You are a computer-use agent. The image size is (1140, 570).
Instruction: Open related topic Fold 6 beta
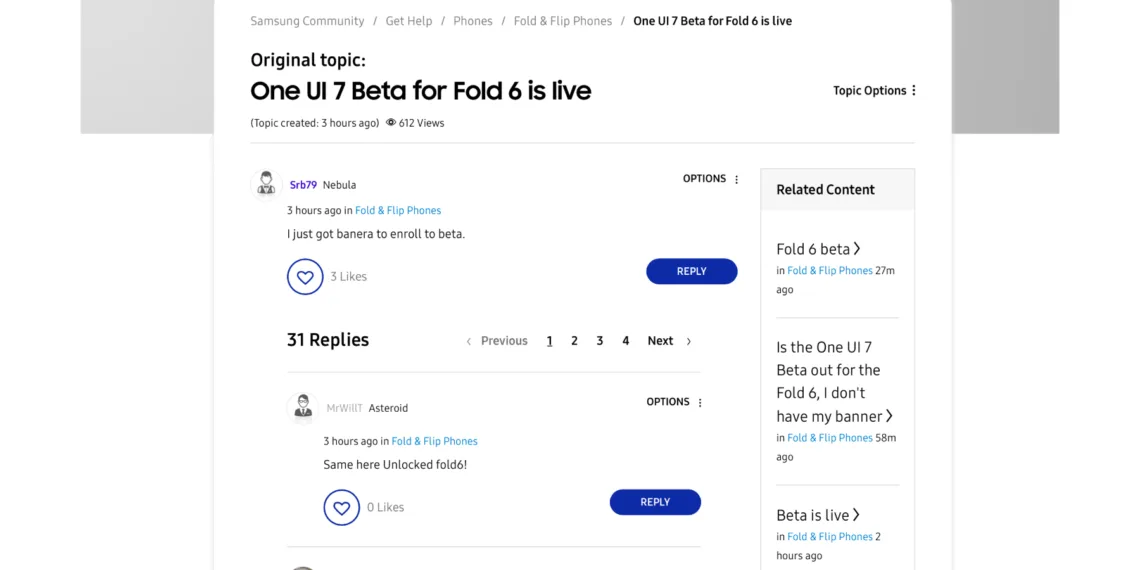(x=813, y=249)
